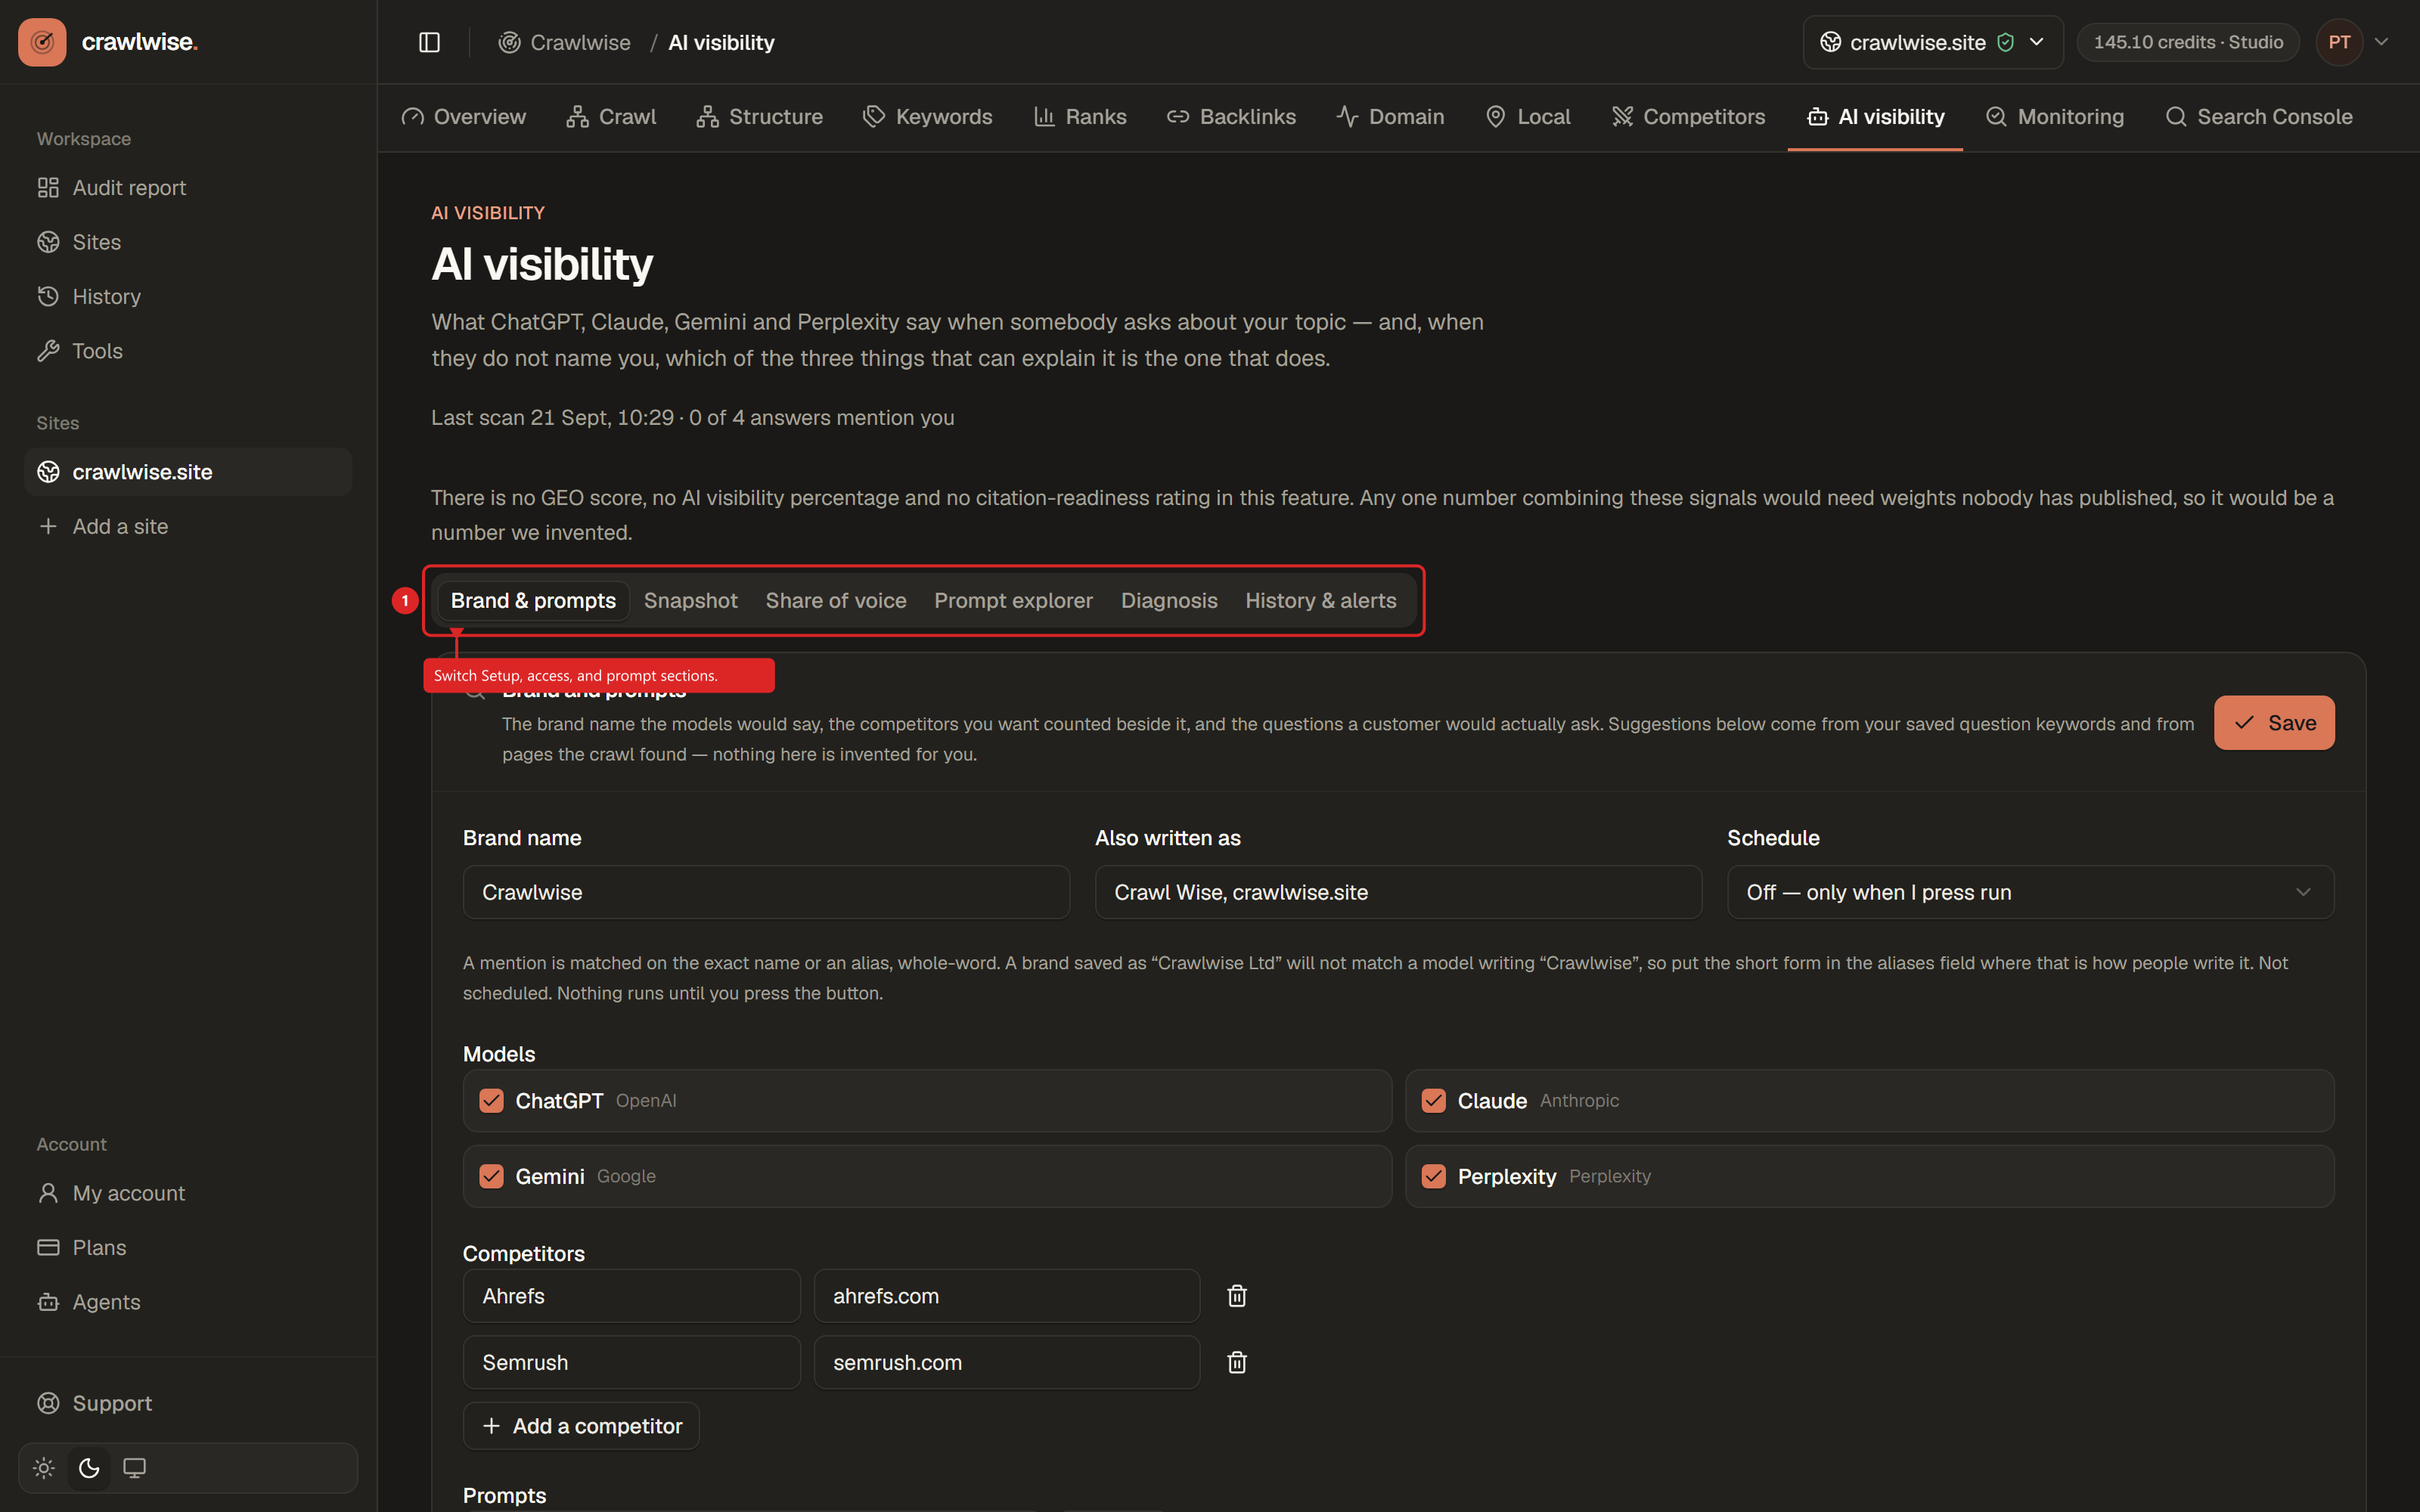
Task: Open the Domain tab
Action: 1390,117
